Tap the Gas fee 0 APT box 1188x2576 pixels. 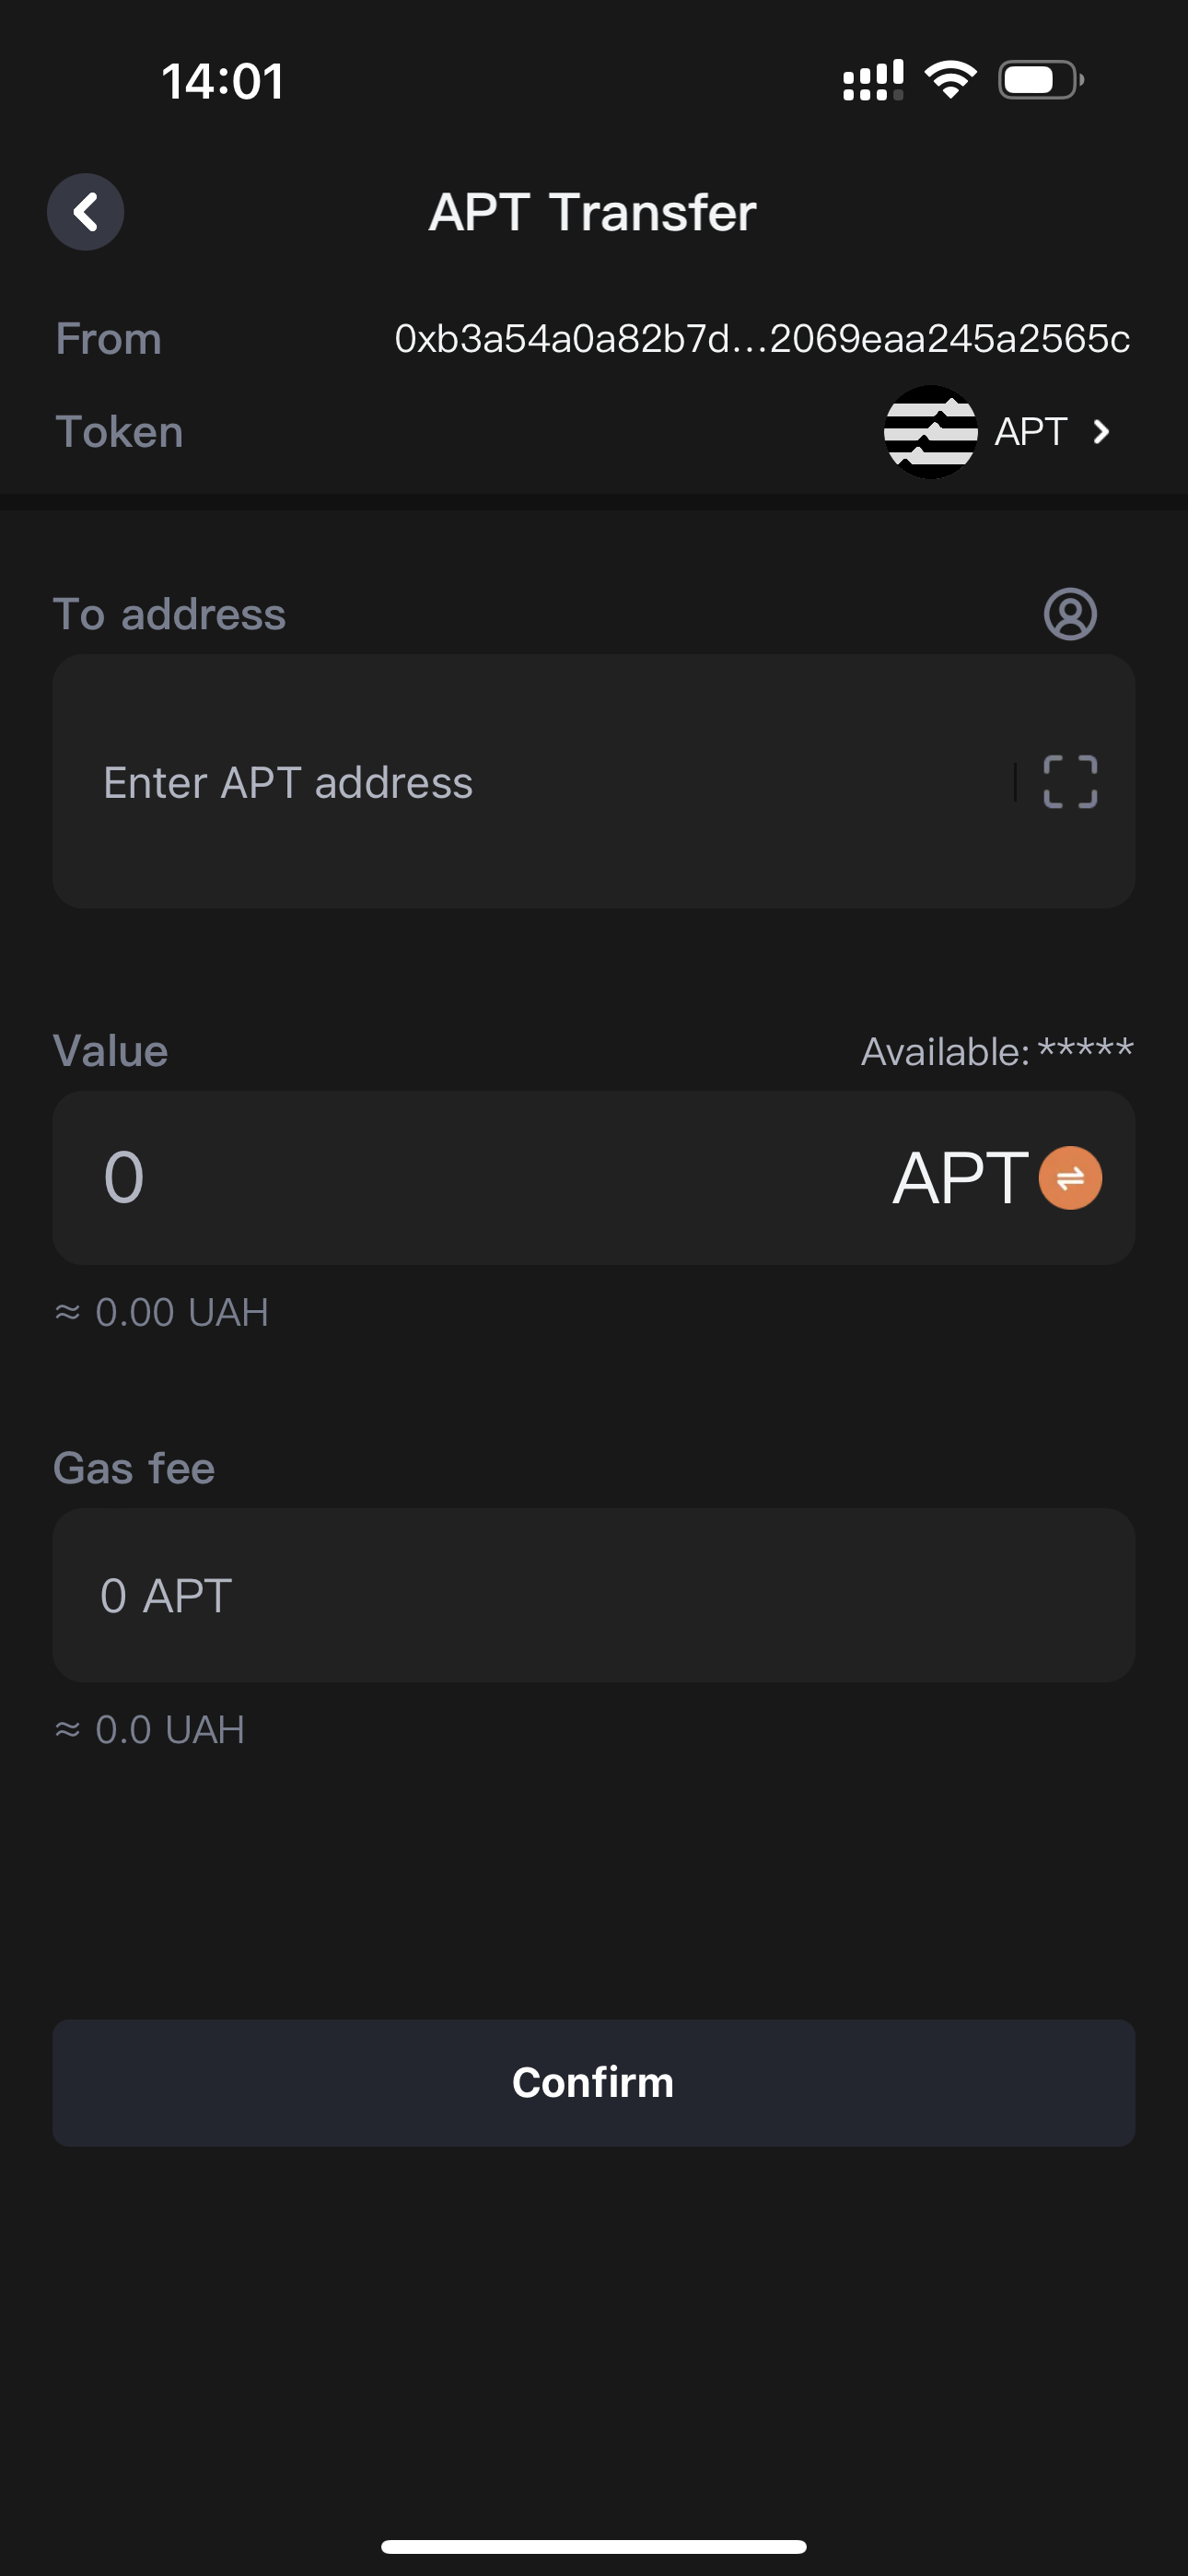pyautogui.click(x=593, y=1595)
